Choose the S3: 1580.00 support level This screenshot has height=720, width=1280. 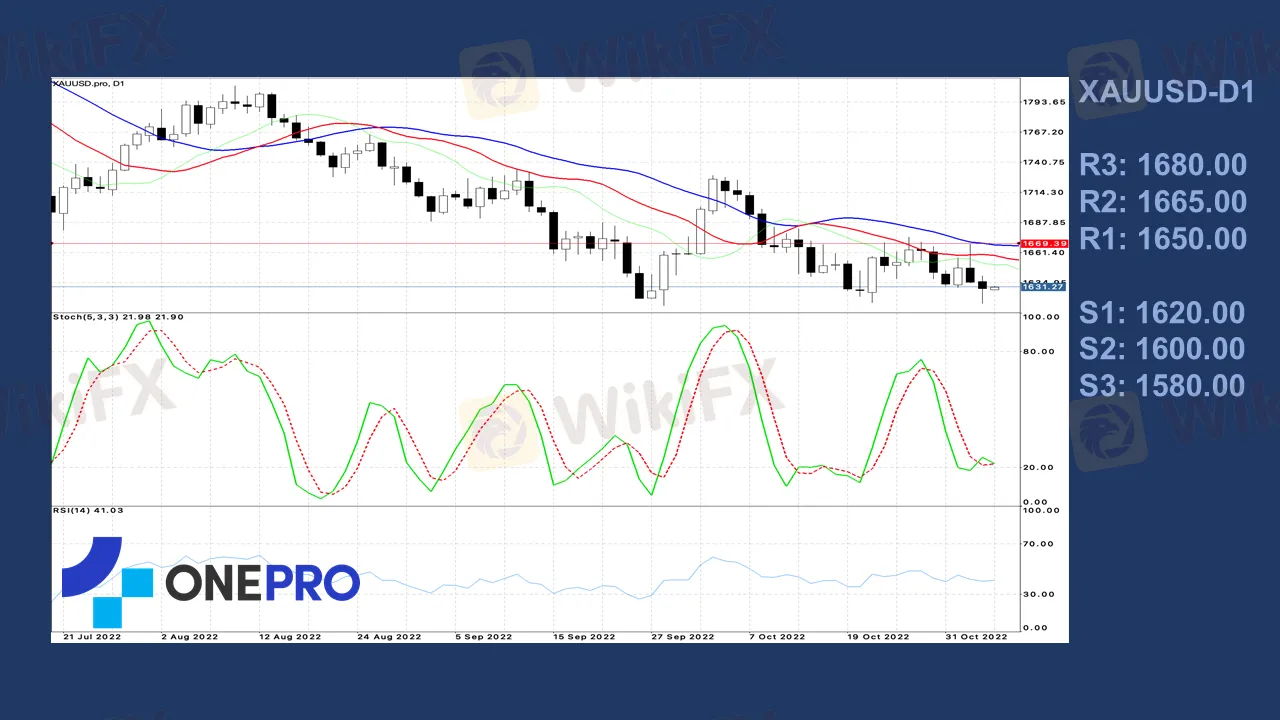tap(1162, 386)
